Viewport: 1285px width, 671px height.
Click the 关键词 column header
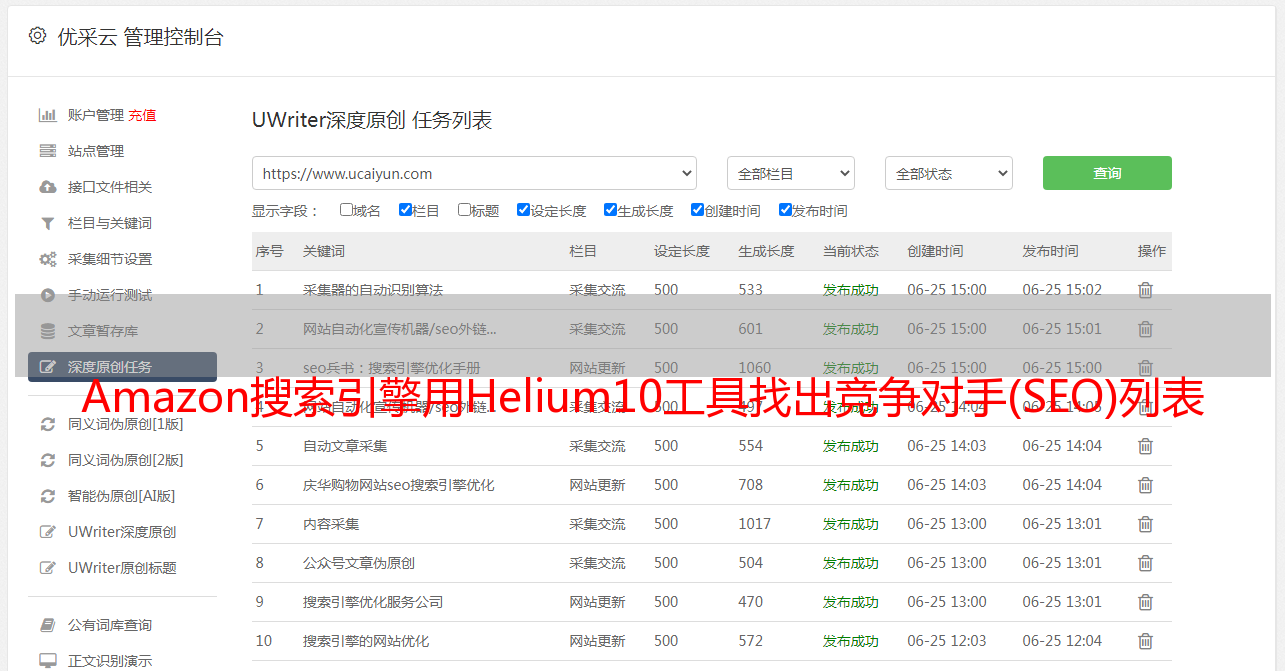tap(324, 251)
